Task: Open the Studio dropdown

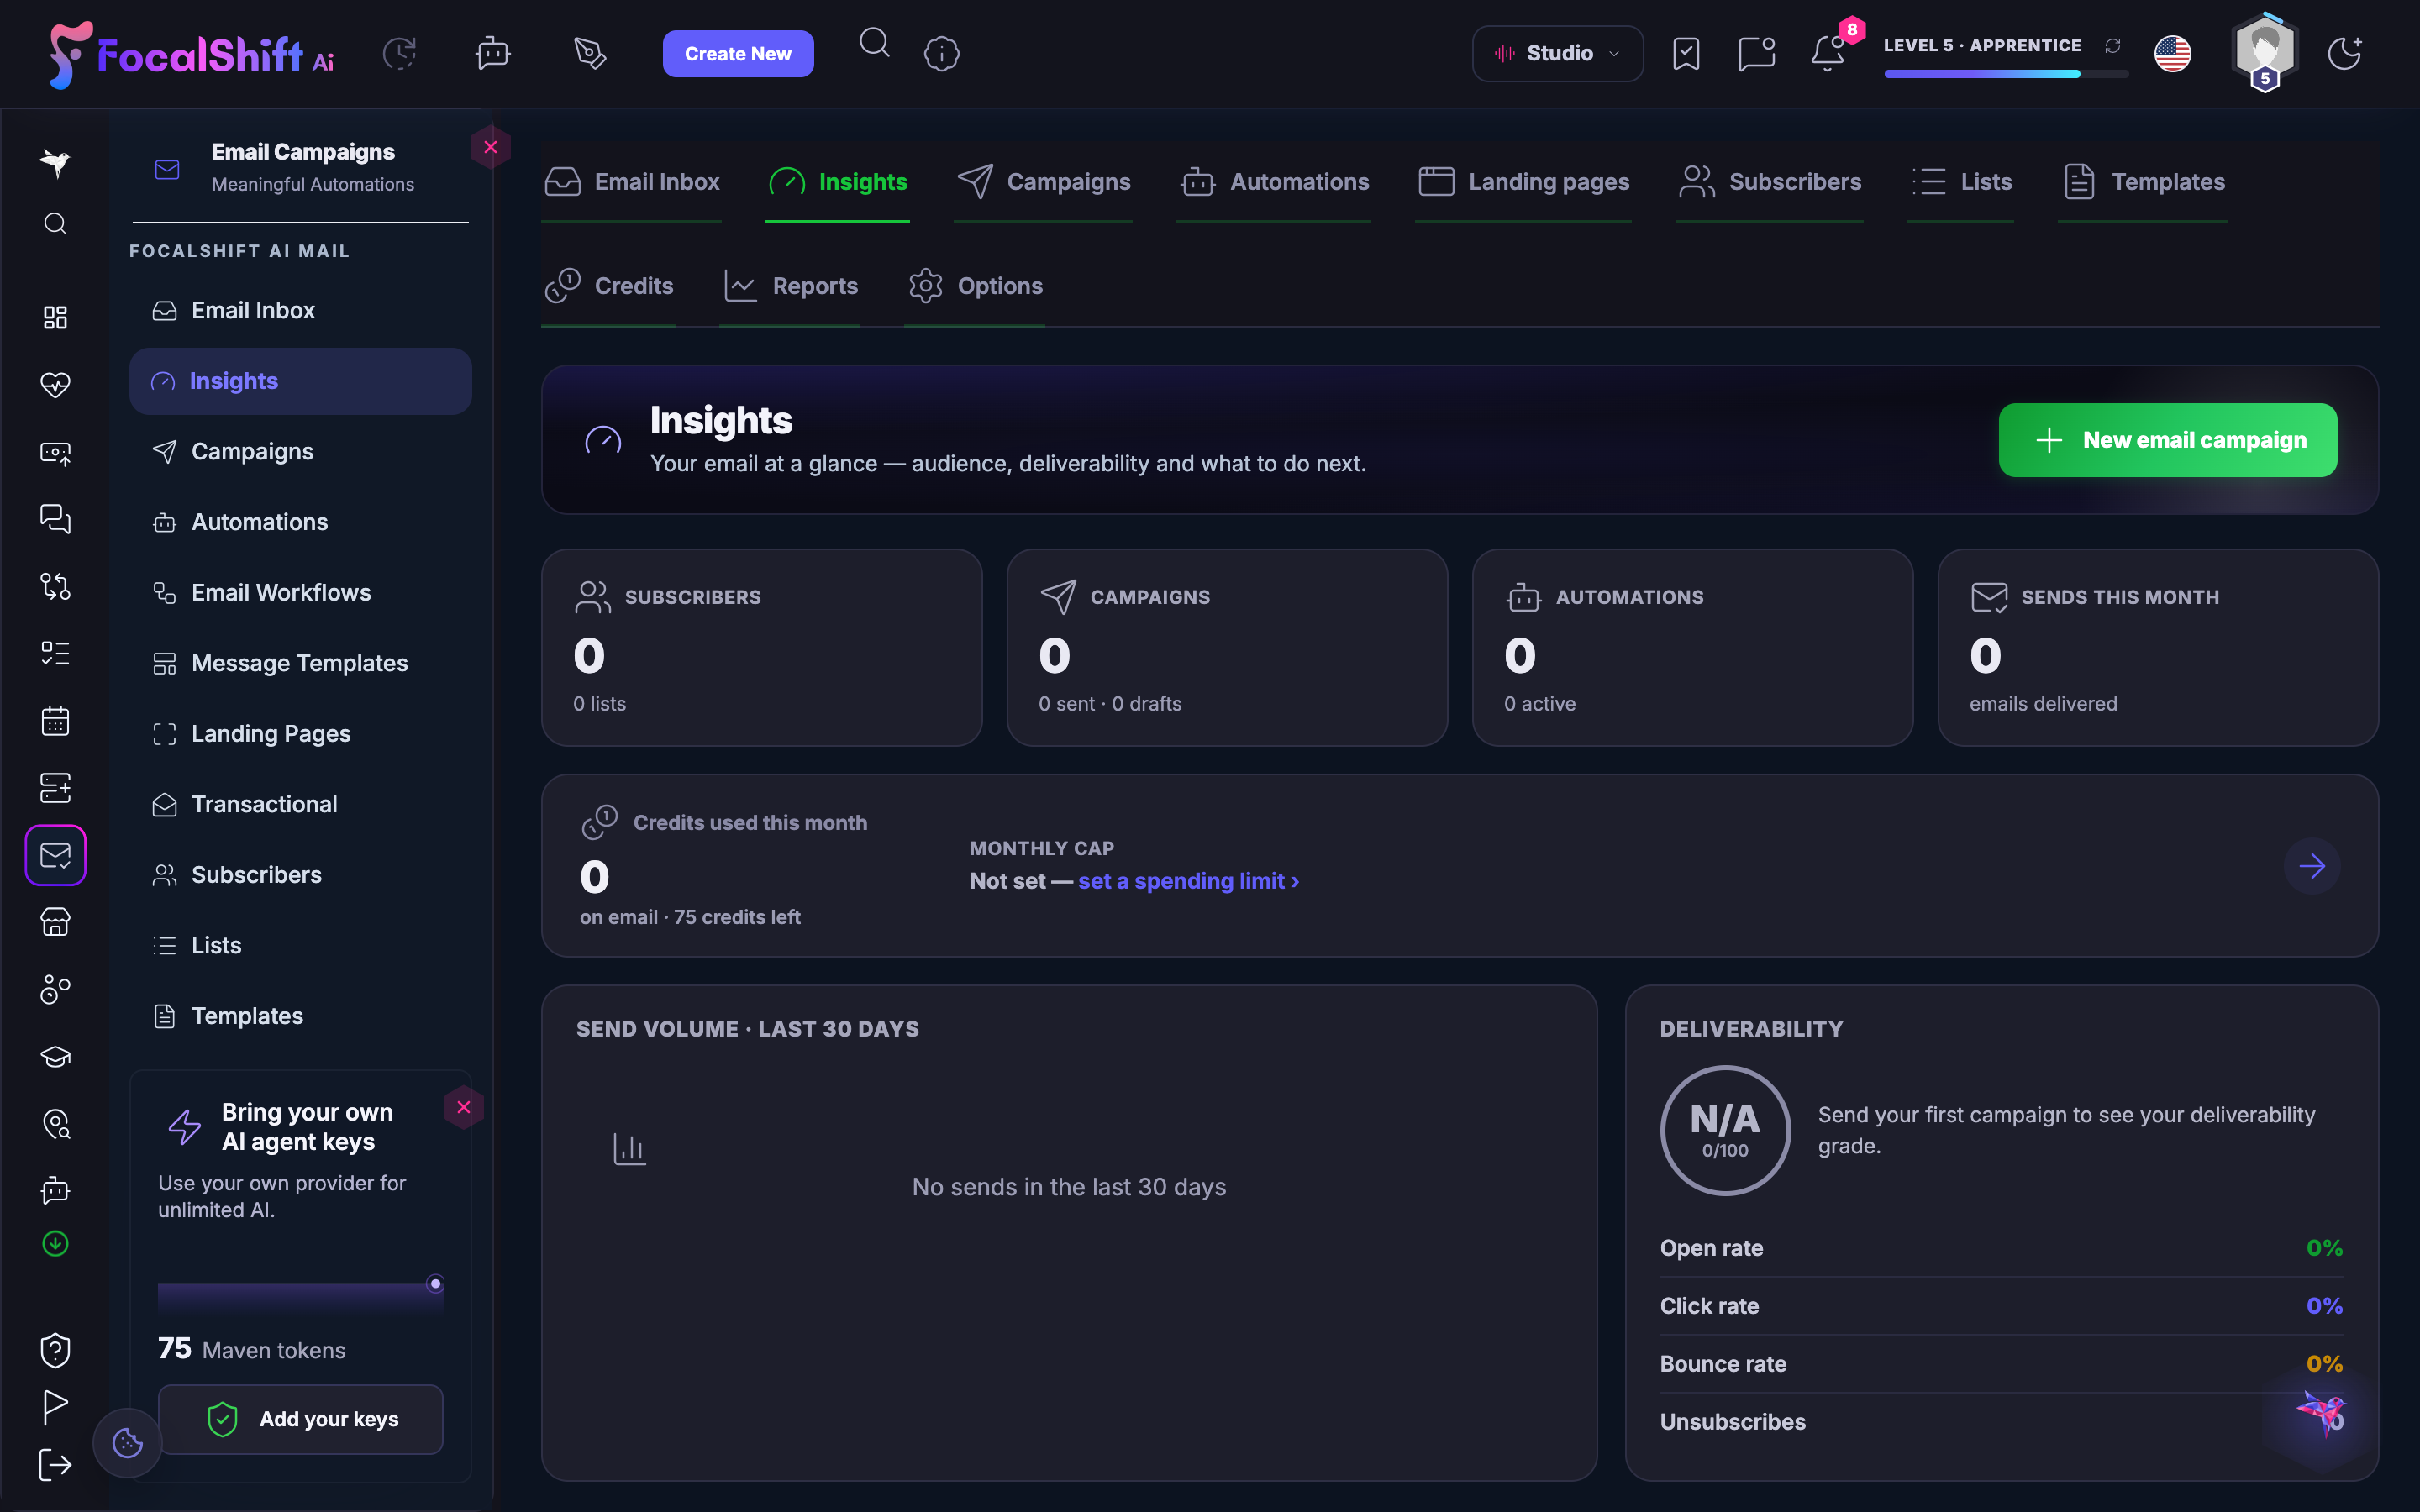Action: pos(1557,53)
